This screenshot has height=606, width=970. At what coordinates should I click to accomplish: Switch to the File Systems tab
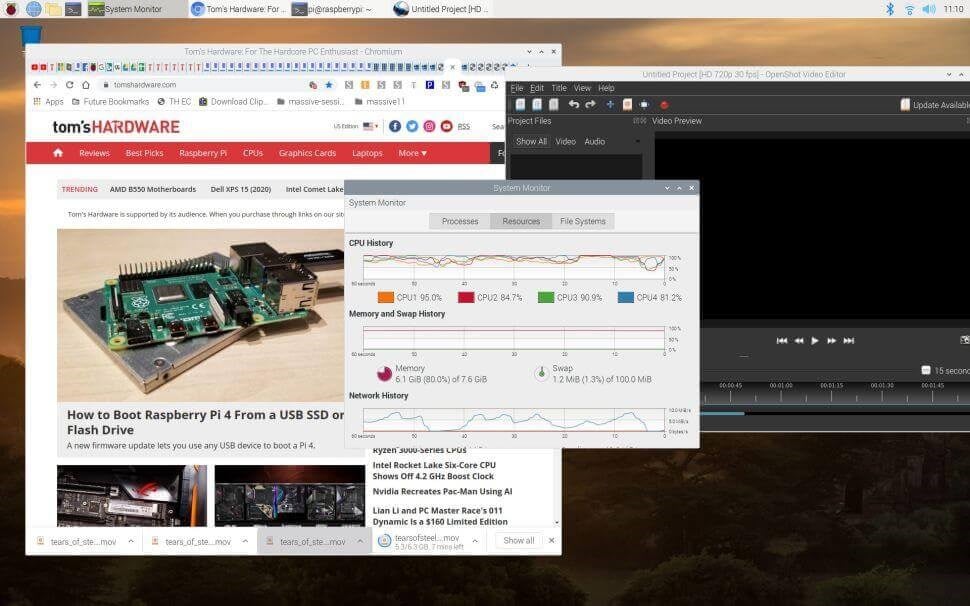pos(583,221)
